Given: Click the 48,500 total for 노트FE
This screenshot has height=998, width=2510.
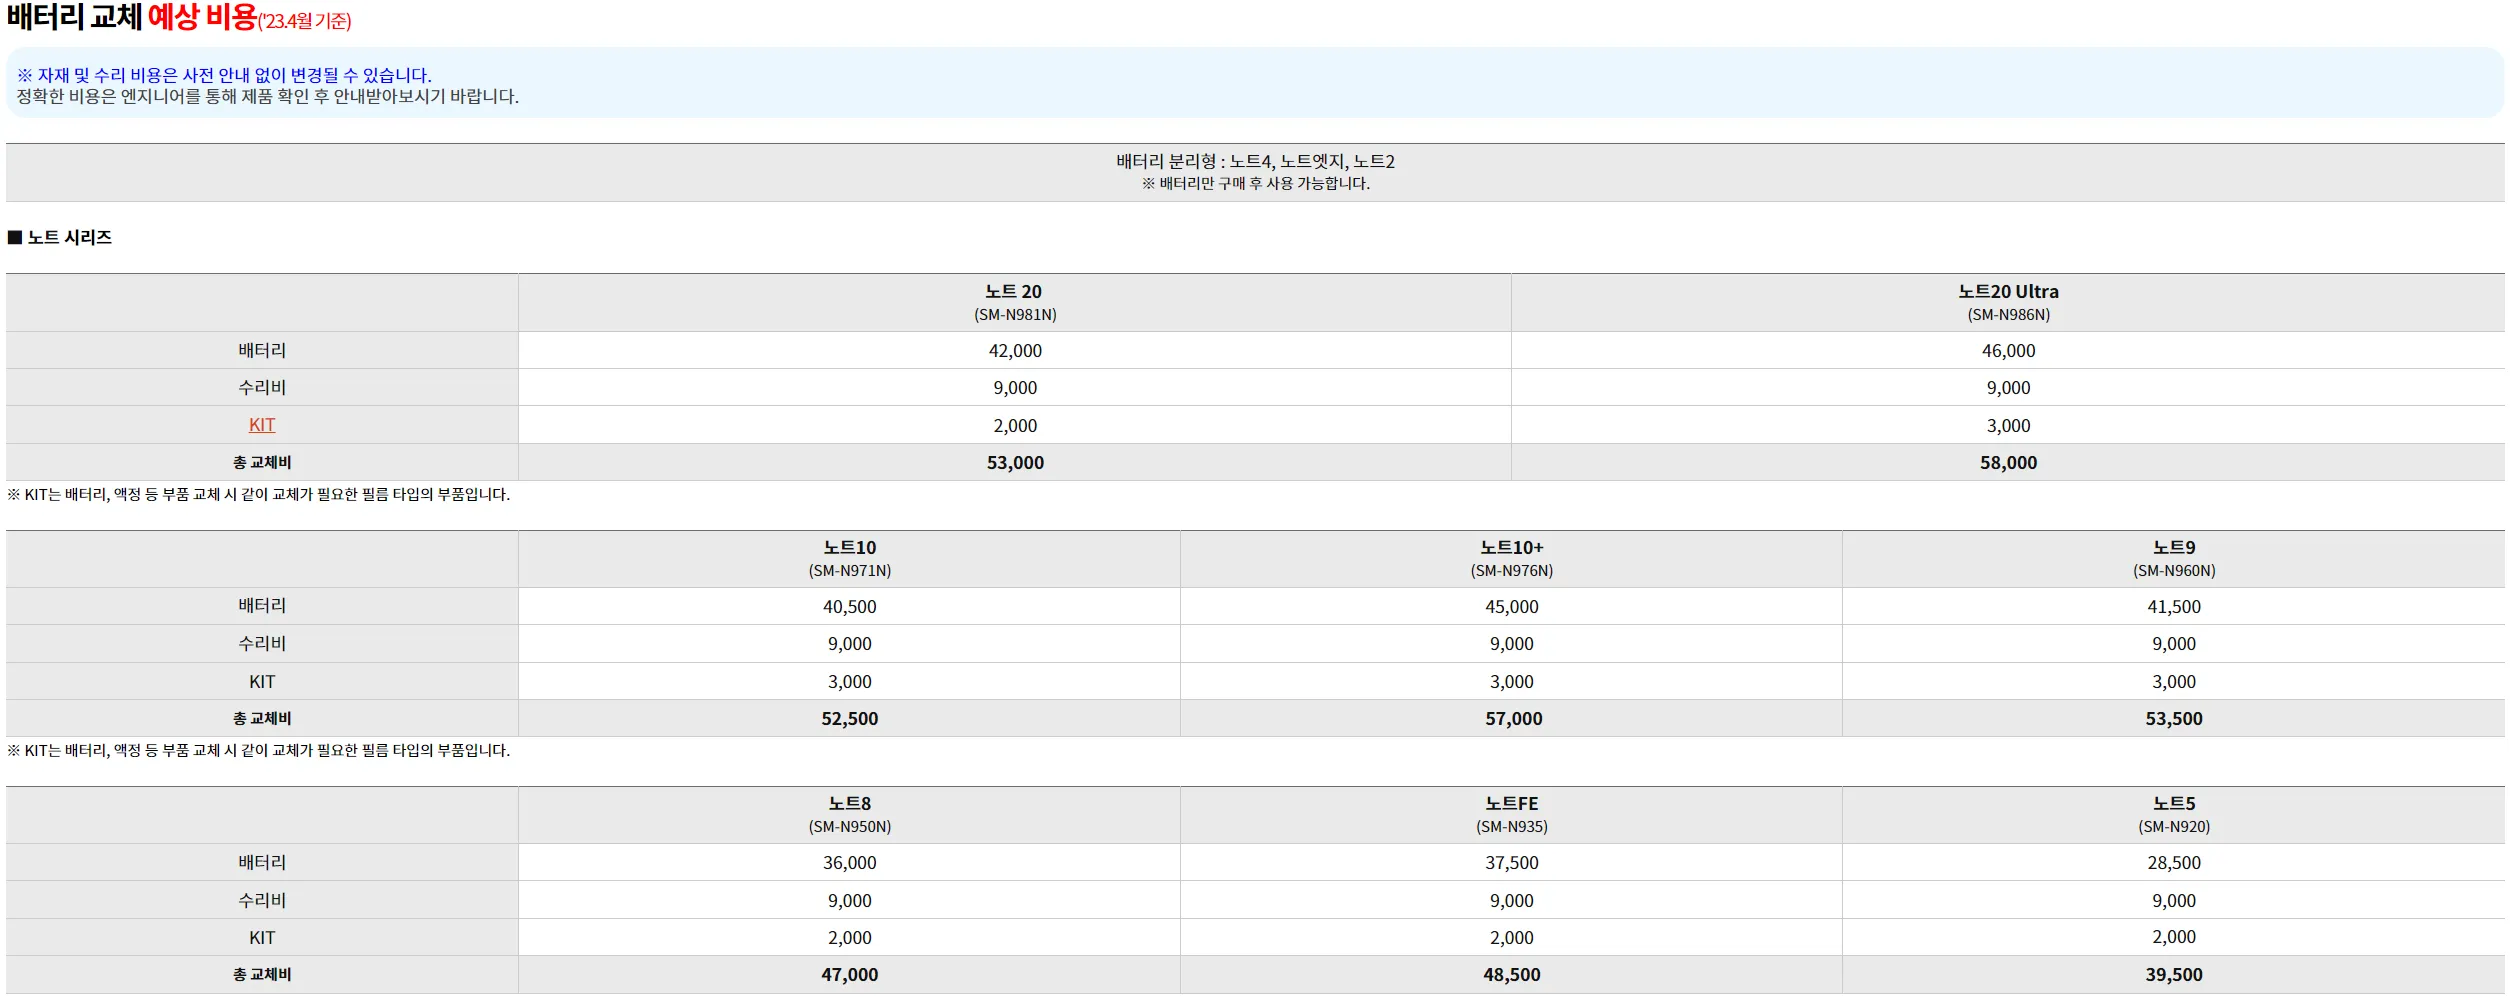Looking at the screenshot, I should (x=1512, y=975).
